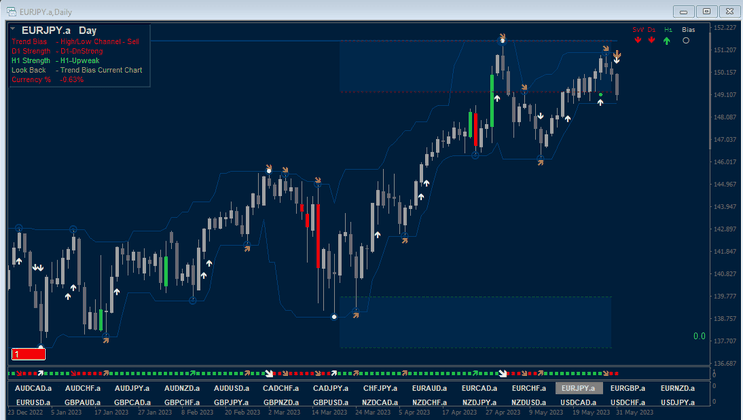This screenshot has height=420, width=743.
Task: Switch chart to USDCHF.a
Action: click(628, 402)
